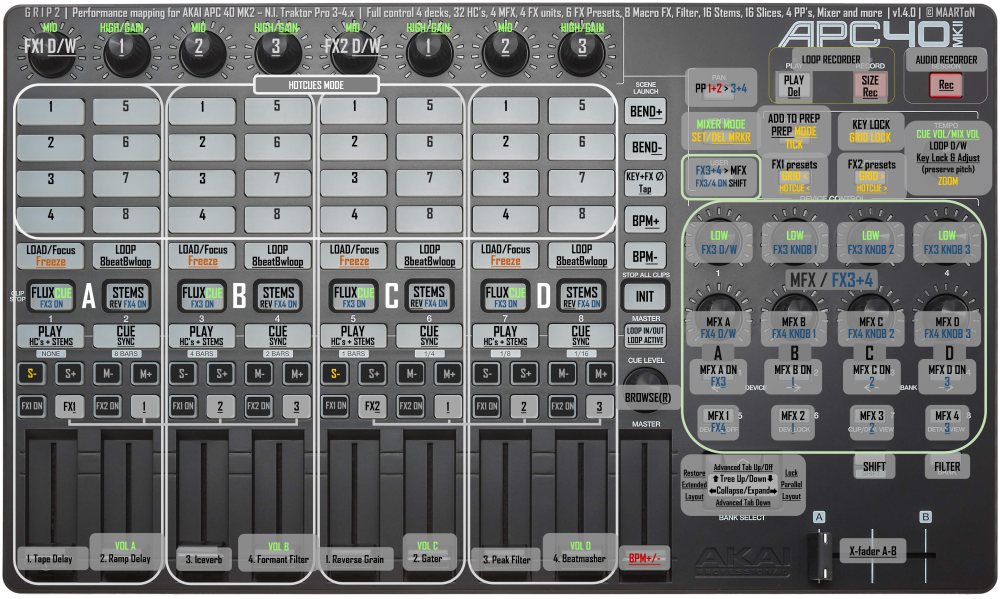Toggle deck C FLUX CUE button
Screen dimensions: 1000x599
tap(354, 297)
